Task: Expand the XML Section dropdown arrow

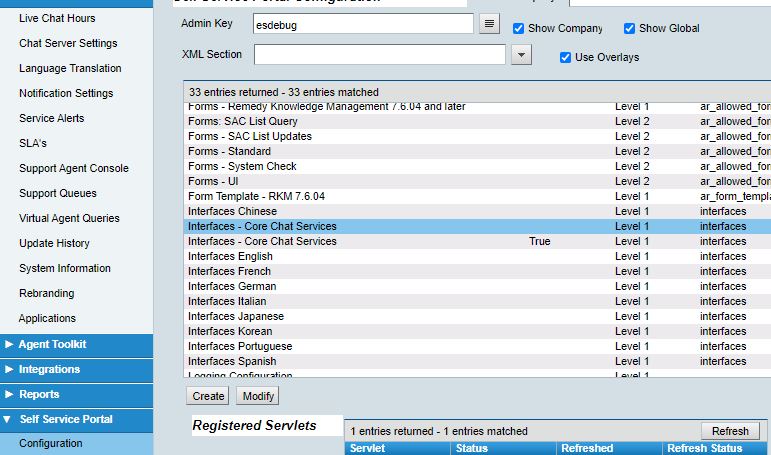Action: [x=521, y=55]
